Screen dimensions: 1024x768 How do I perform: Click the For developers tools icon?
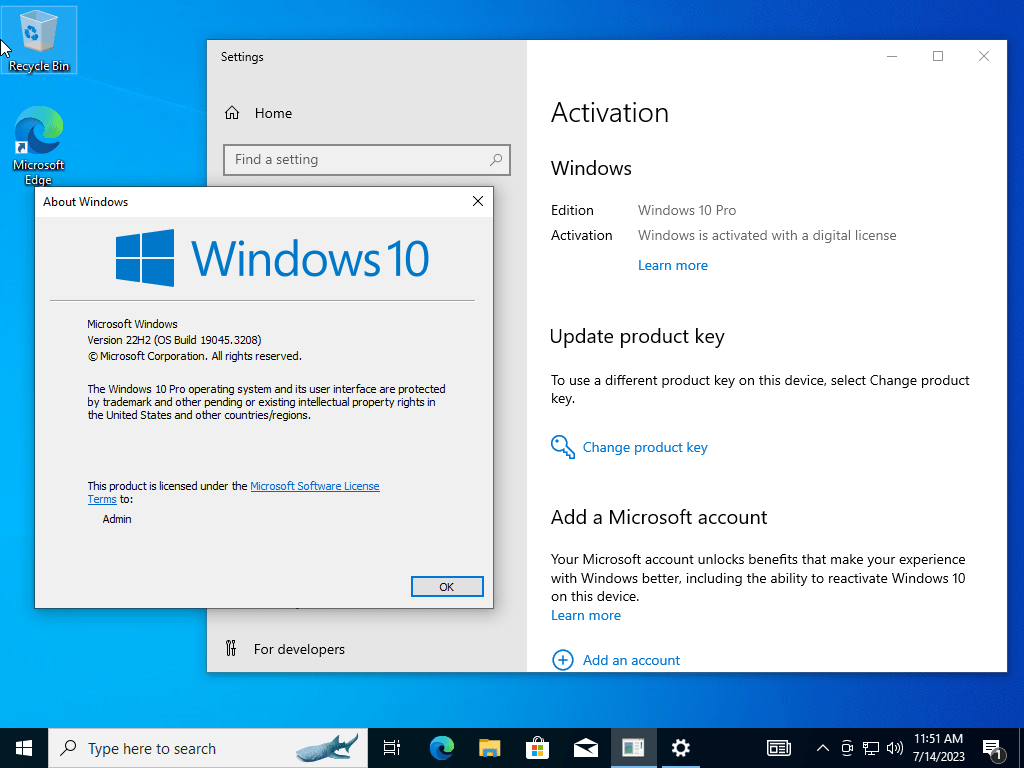click(x=231, y=648)
